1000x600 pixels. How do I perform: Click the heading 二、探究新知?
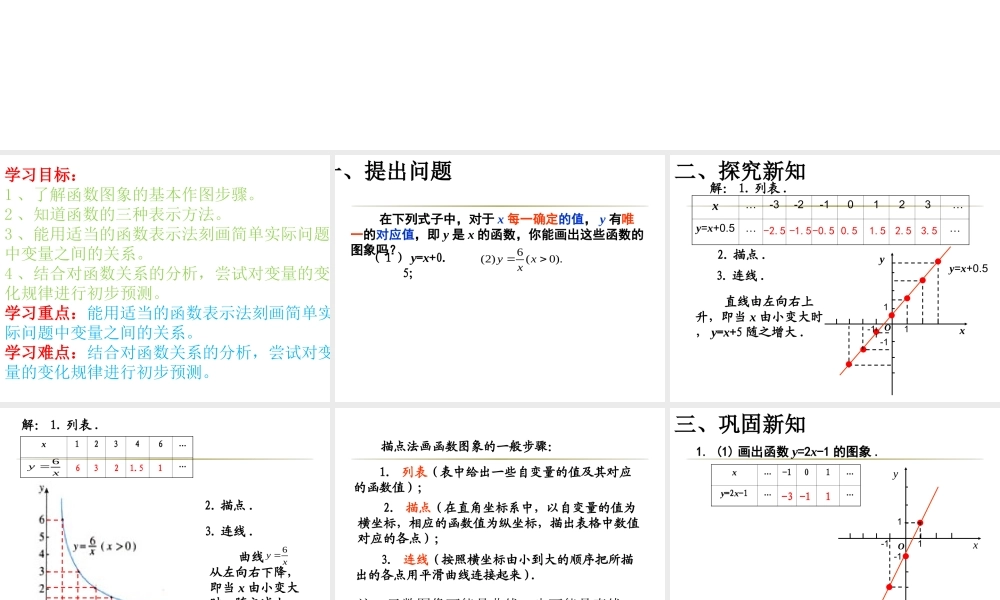[740, 171]
